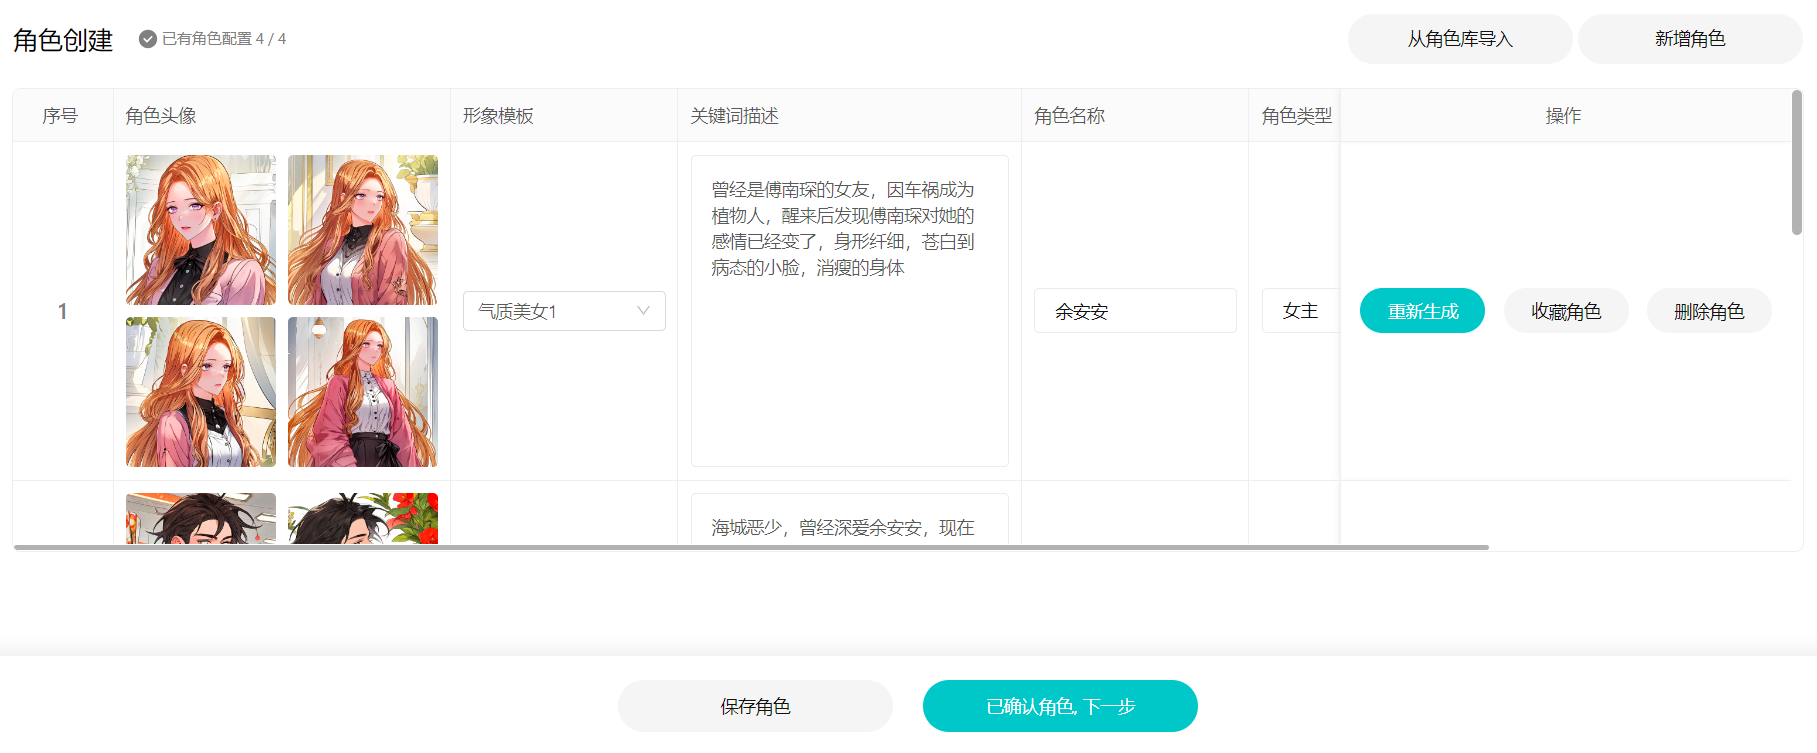Viewport: 1817px width, 753px height.
Task: Click 重新生成 for 余安安
Action: coord(1422,311)
